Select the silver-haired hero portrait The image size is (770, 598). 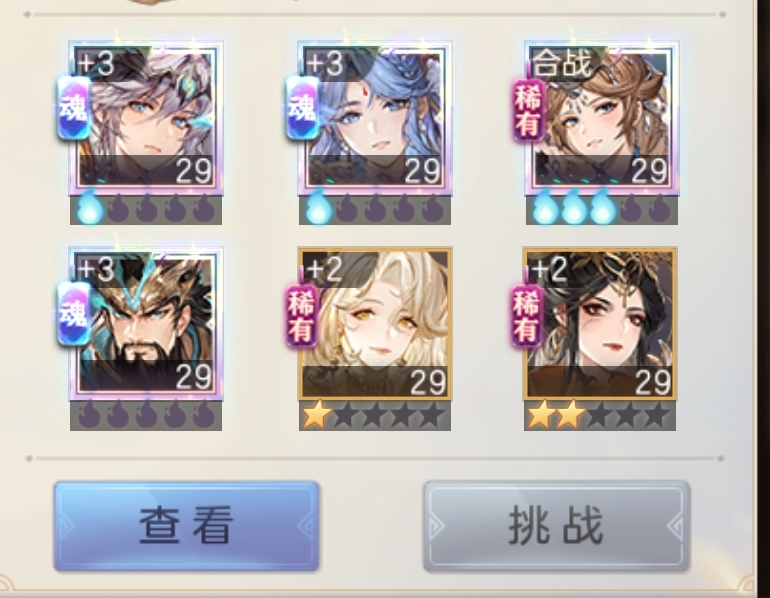pos(146,118)
